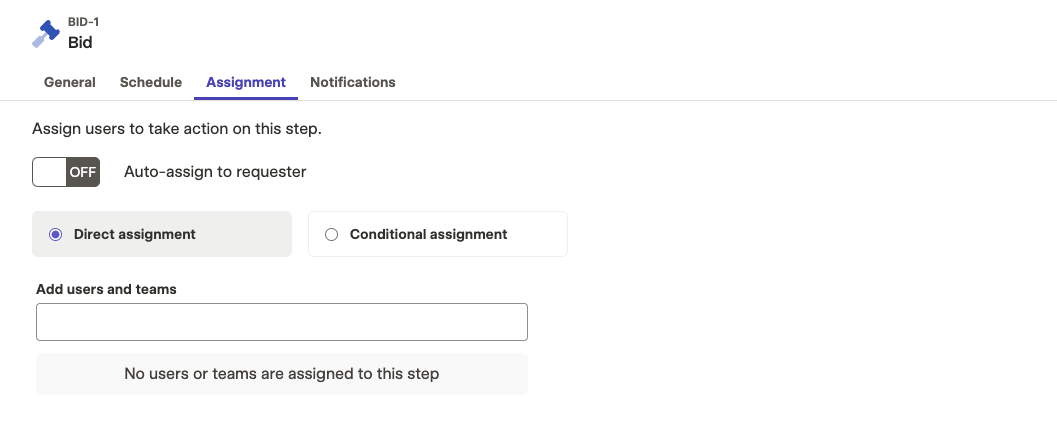Viewport: 1057px width, 443px height.
Task: Select the Assignment tab
Action: pos(246,82)
